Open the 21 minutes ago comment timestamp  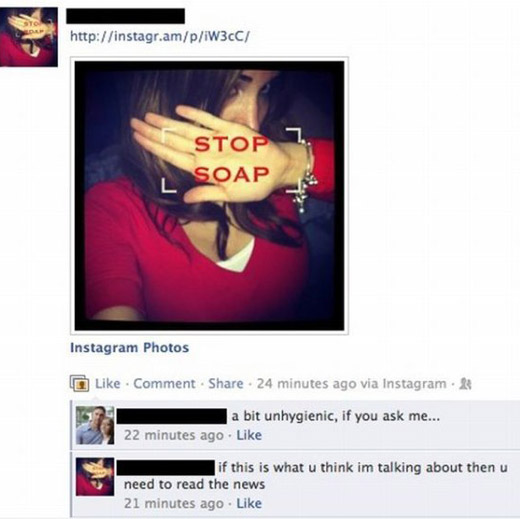[174, 503]
